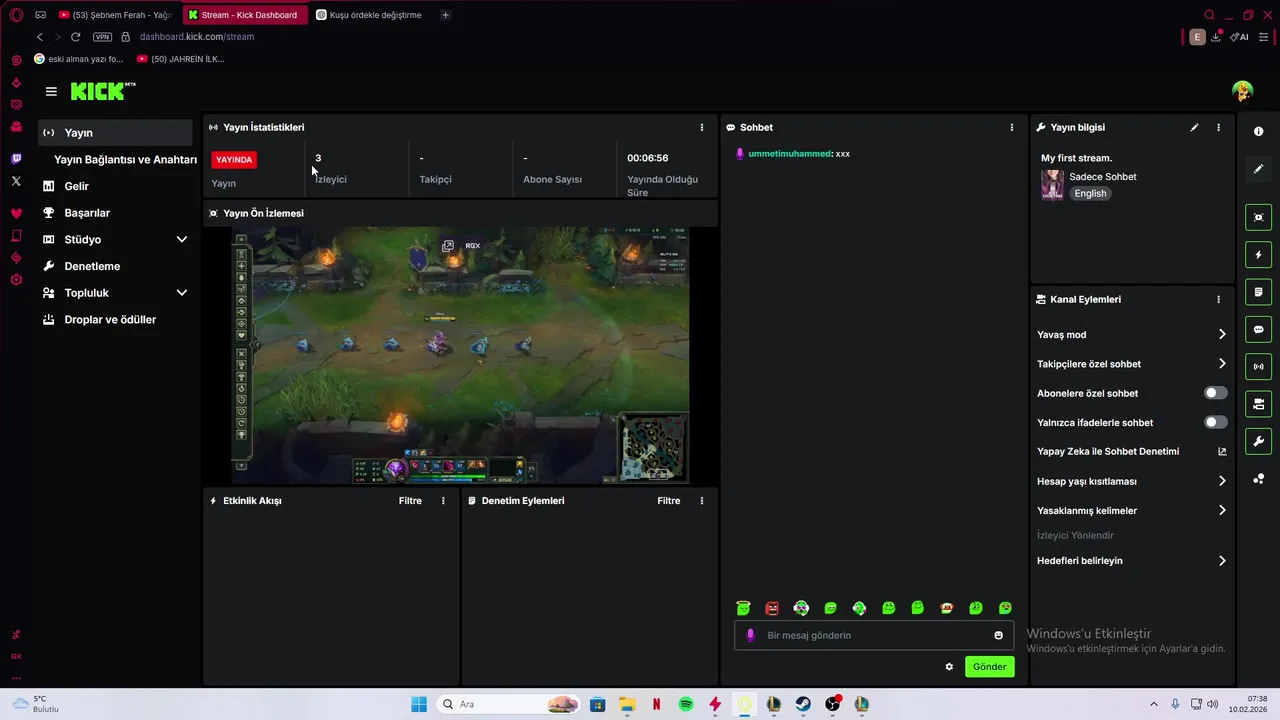Viewport: 1280px width, 720px height.
Task: Click the Gönder send button
Action: coord(989,667)
